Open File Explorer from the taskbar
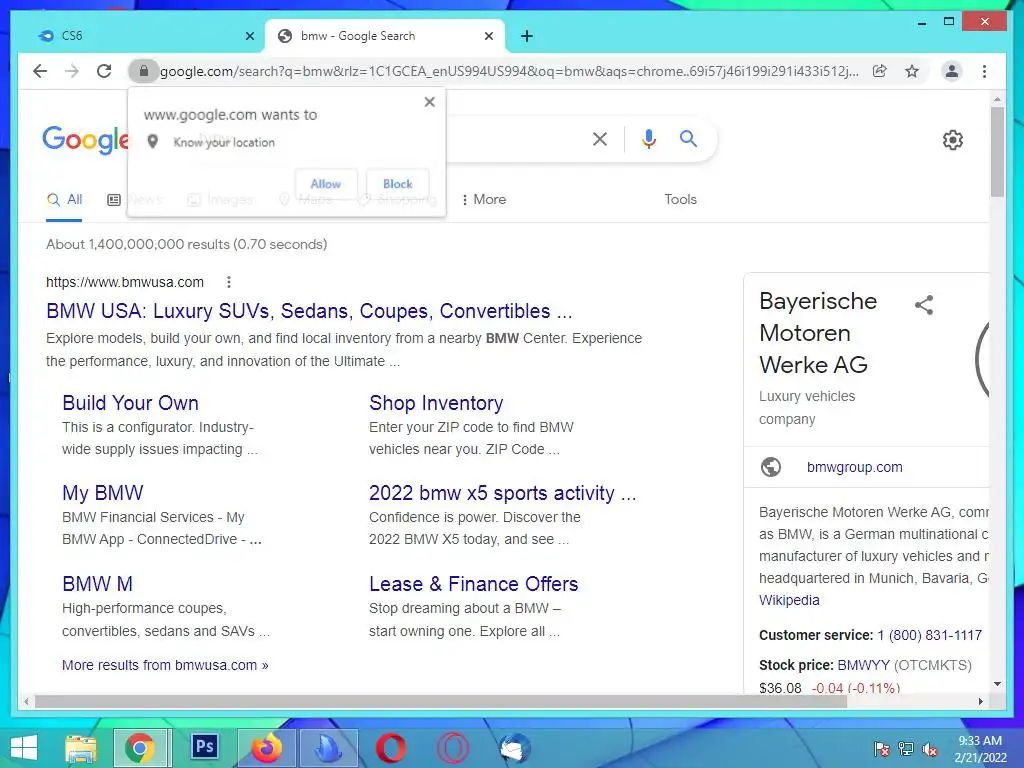This screenshot has height=768, width=1024. tap(81, 748)
